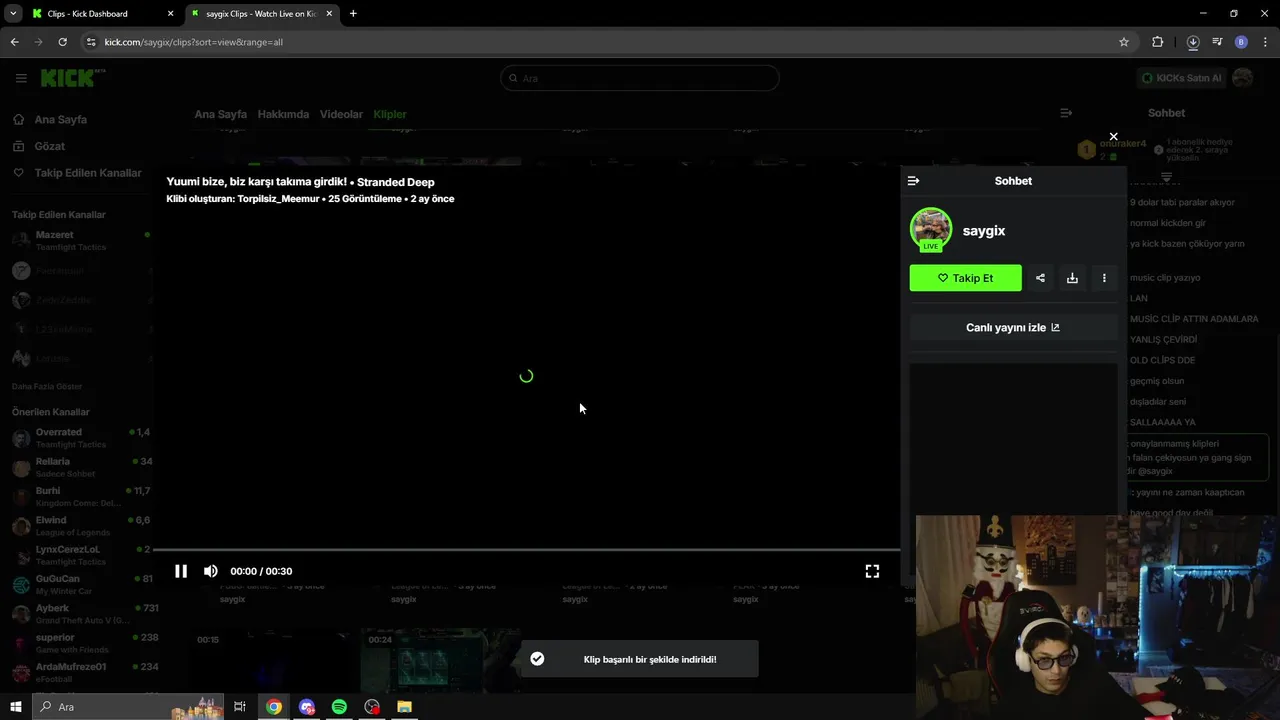Screen dimensions: 1280x720
Task: Select the channel Ana Sayfa tab
Action: [x=220, y=114]
